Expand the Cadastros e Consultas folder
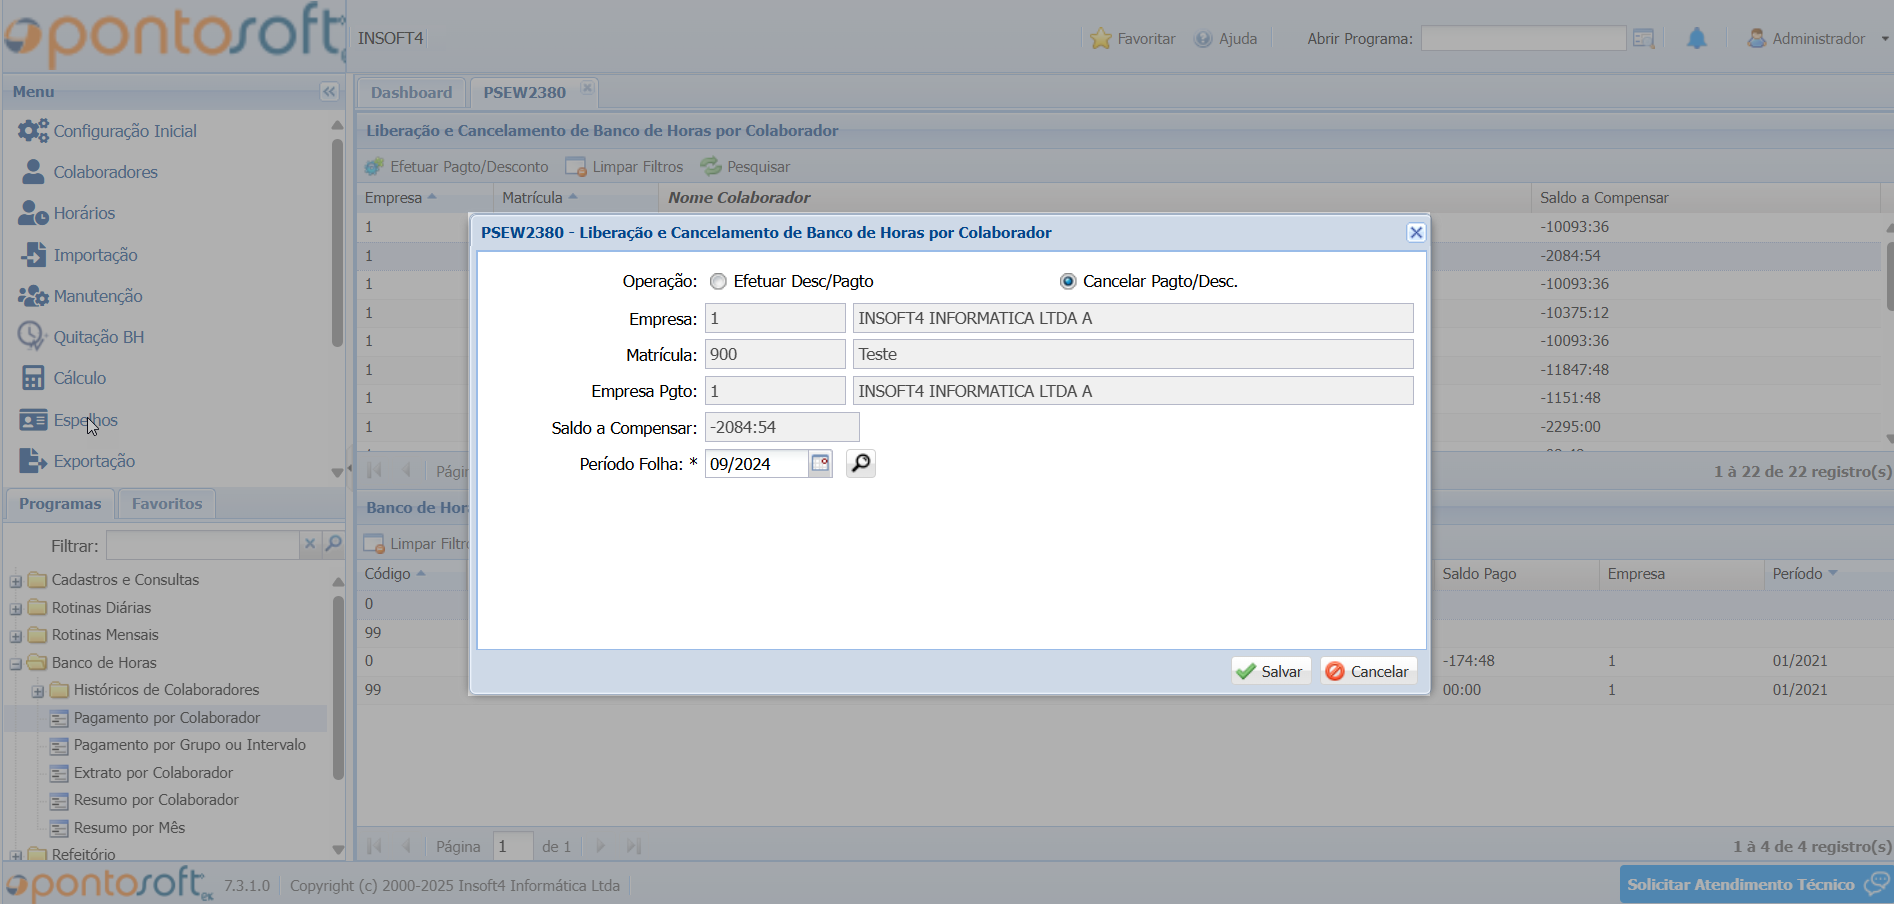1894x904 pixels. (x=16, y=581)
